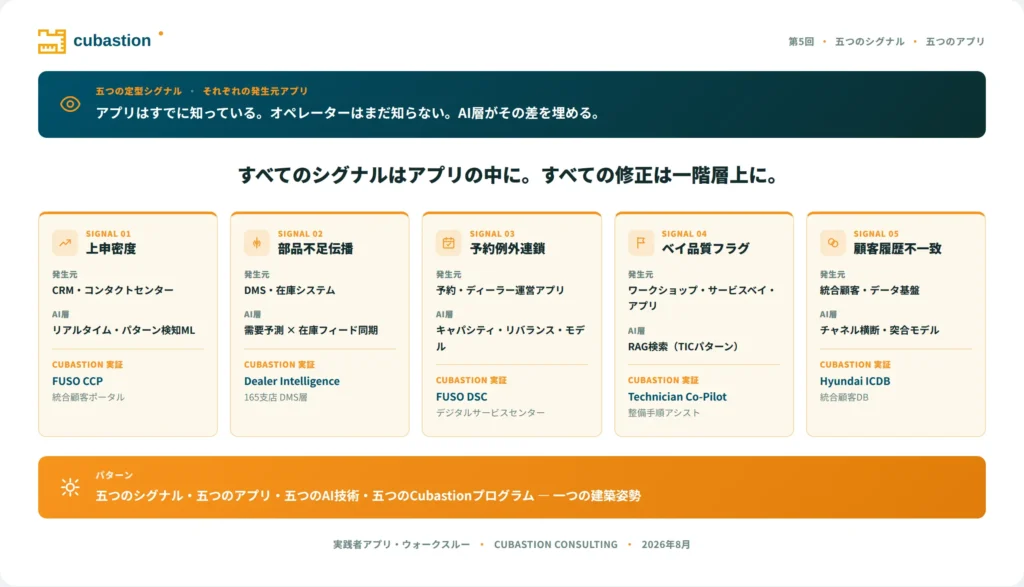Click the SIGNAL 03 label

(x=492, y=233)
